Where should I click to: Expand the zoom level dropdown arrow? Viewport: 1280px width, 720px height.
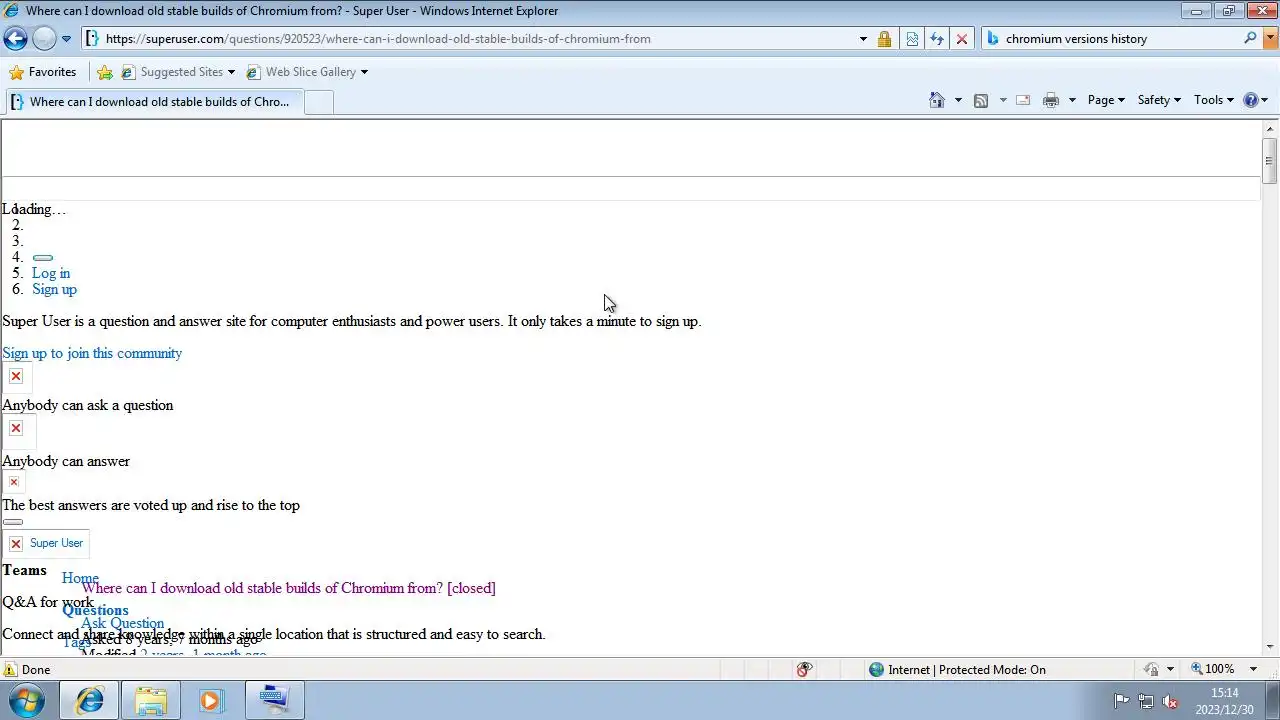click(x=1253, y=669)
